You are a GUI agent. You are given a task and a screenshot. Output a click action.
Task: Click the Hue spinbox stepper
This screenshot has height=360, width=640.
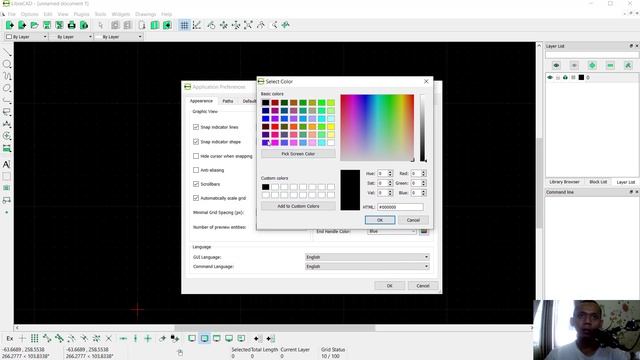390,173
